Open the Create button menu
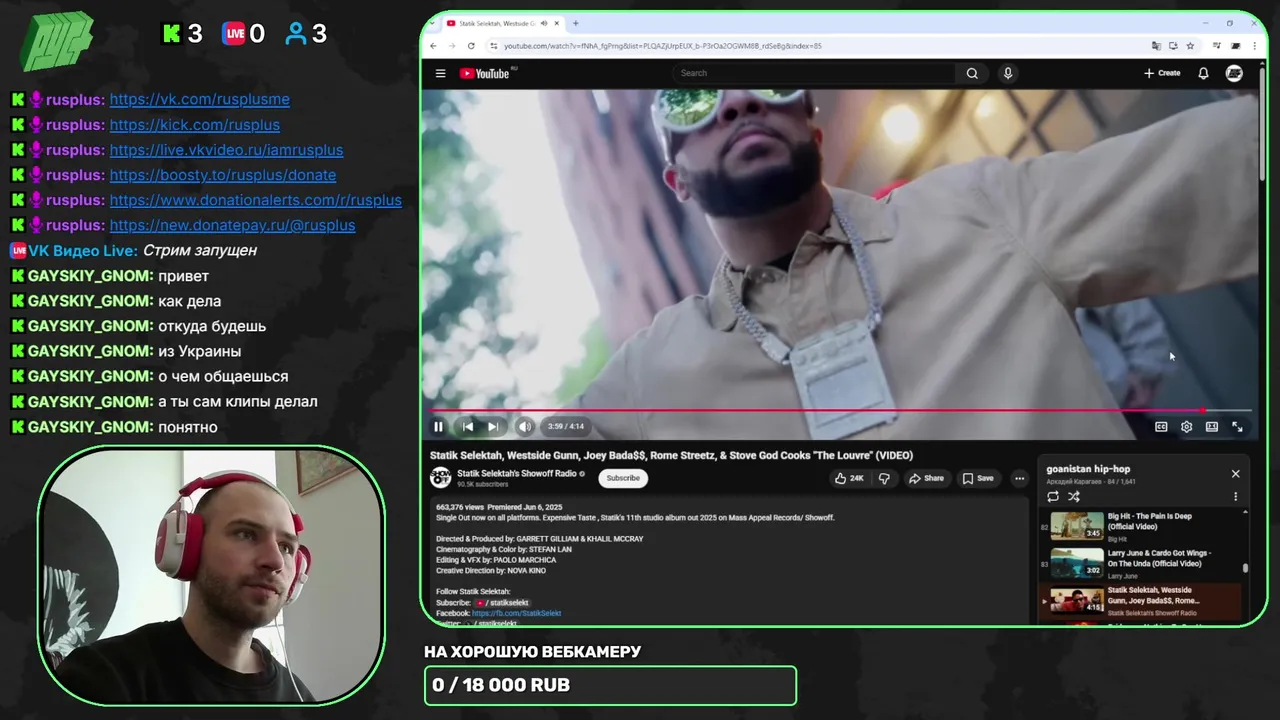The width and height of the screenshot is (1280, 720). [1162, 73]
